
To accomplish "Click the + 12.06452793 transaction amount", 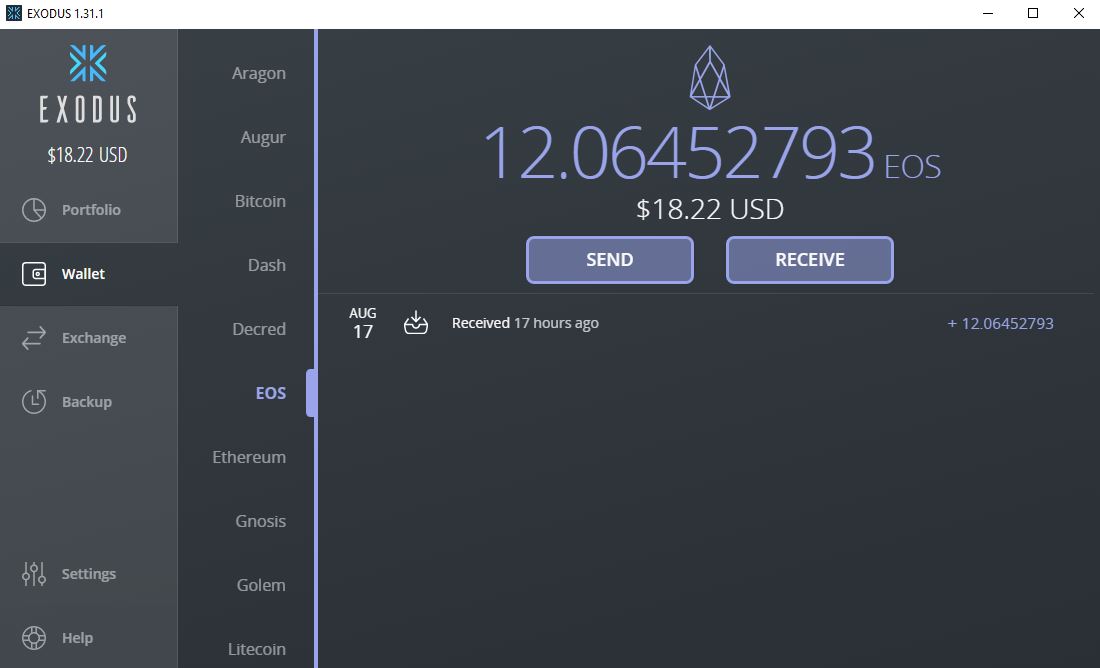I will click(1000, 323).
